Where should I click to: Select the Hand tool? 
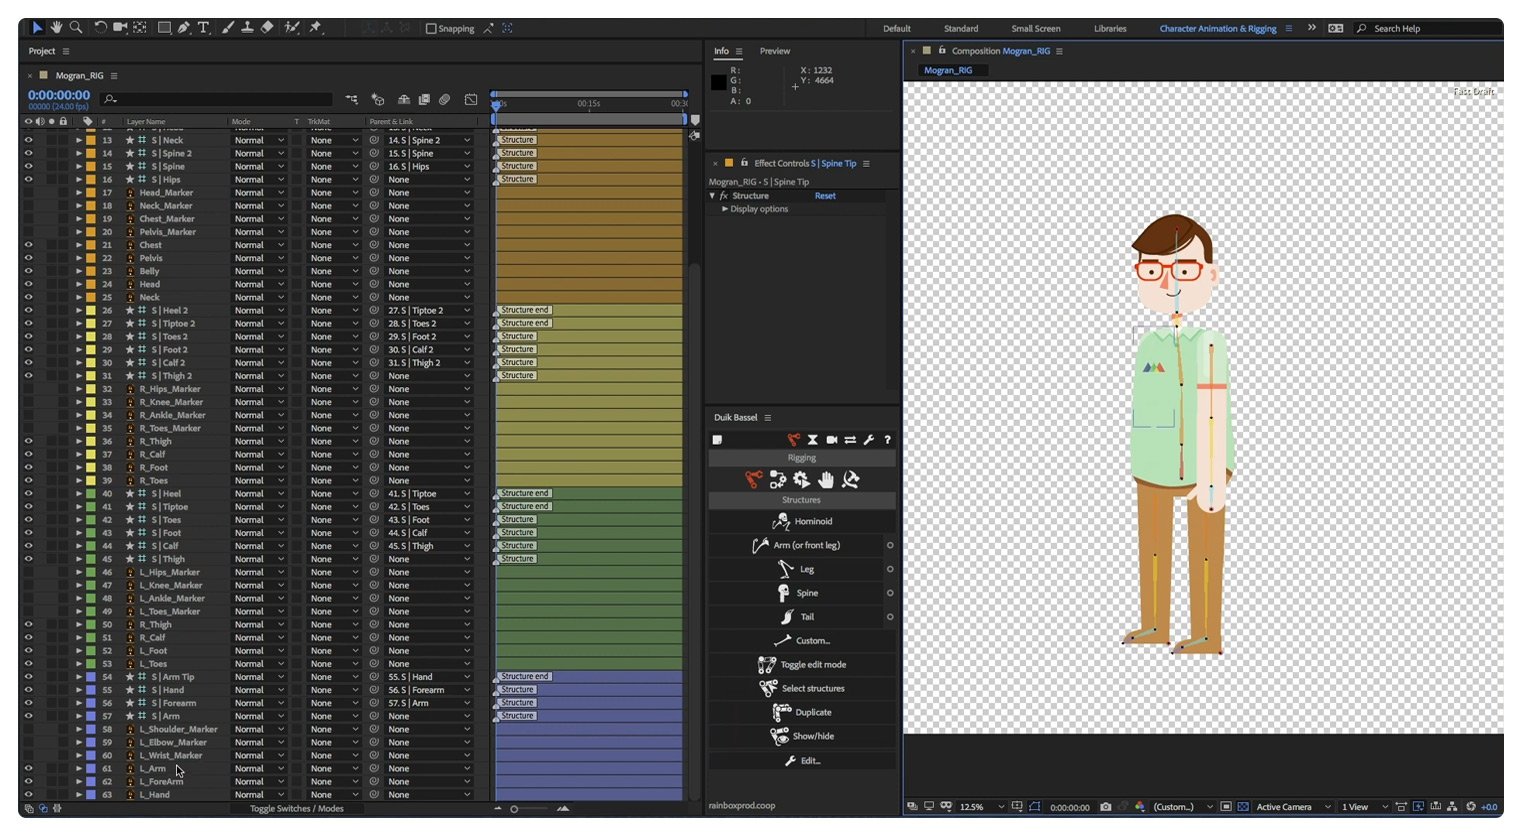click(x=57, y=27)
